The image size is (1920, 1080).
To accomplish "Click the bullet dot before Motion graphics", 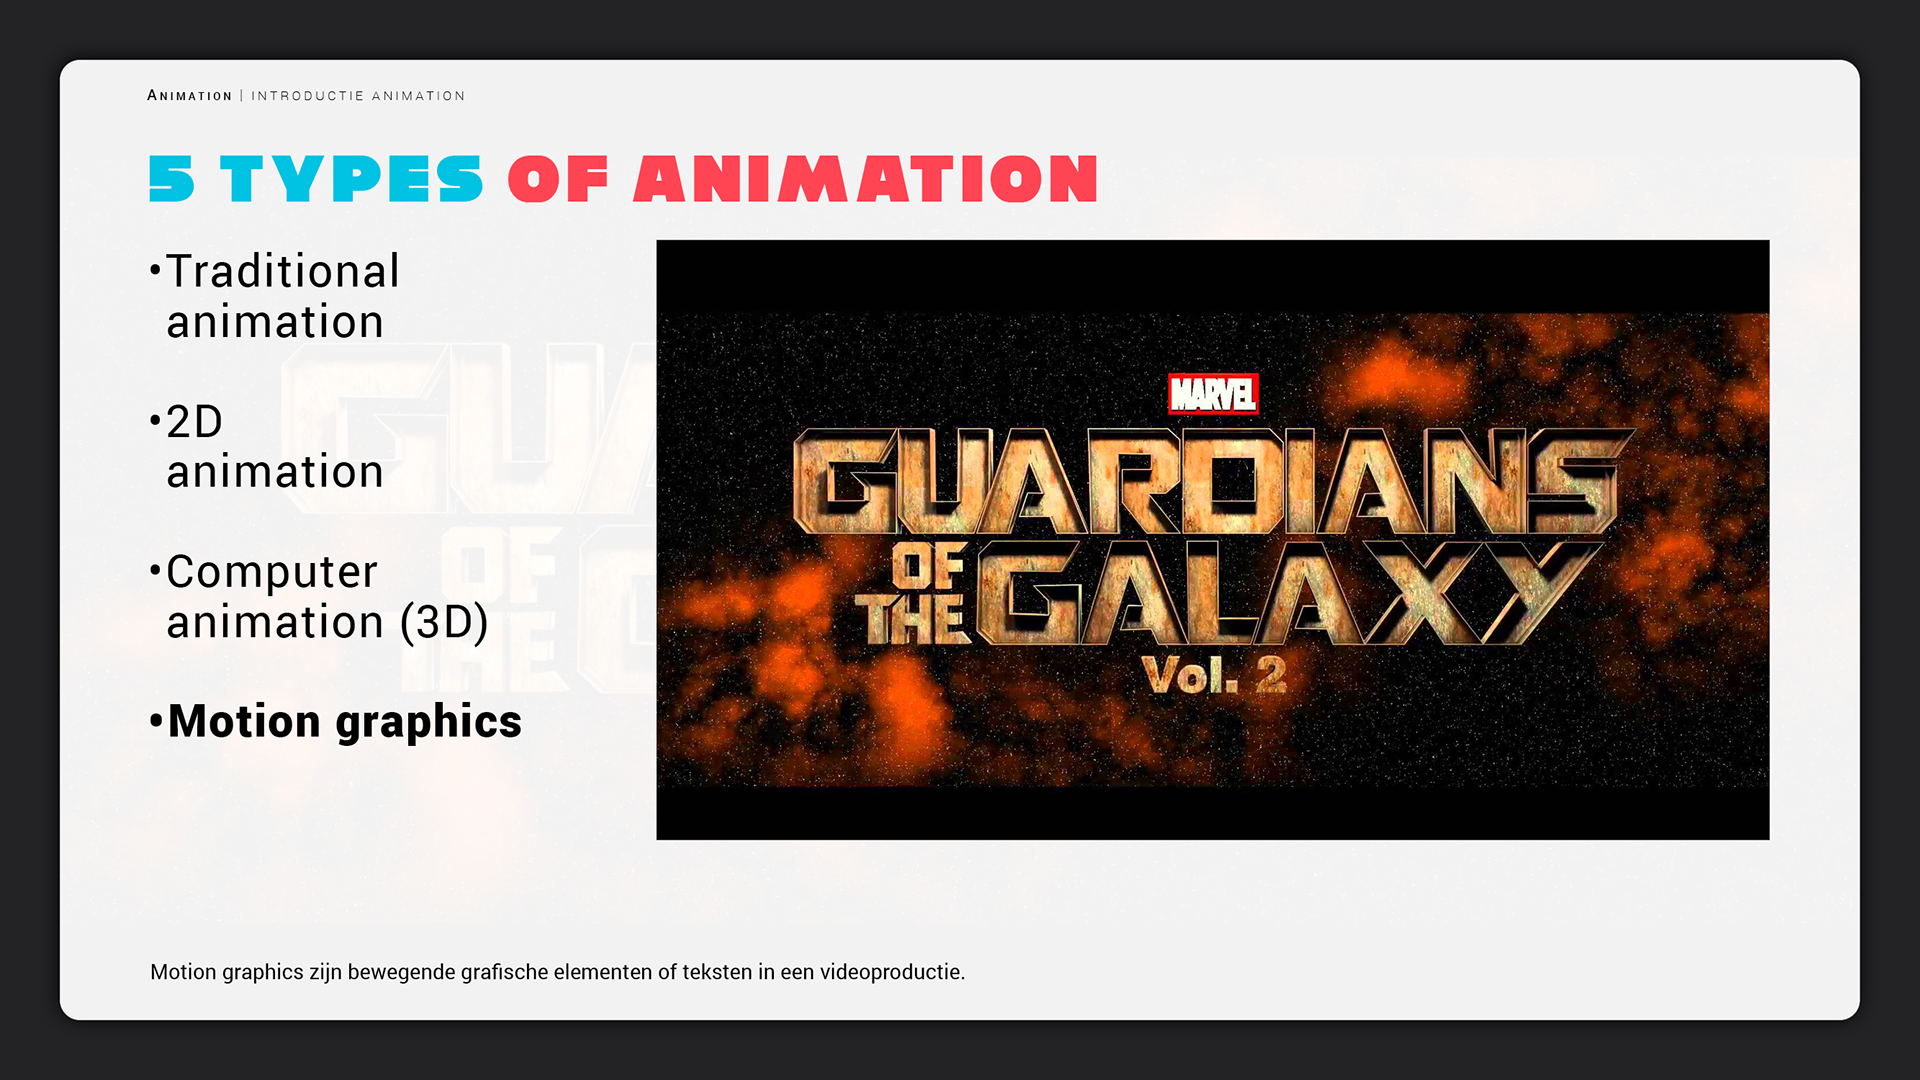I will click(x=155, y=721).
